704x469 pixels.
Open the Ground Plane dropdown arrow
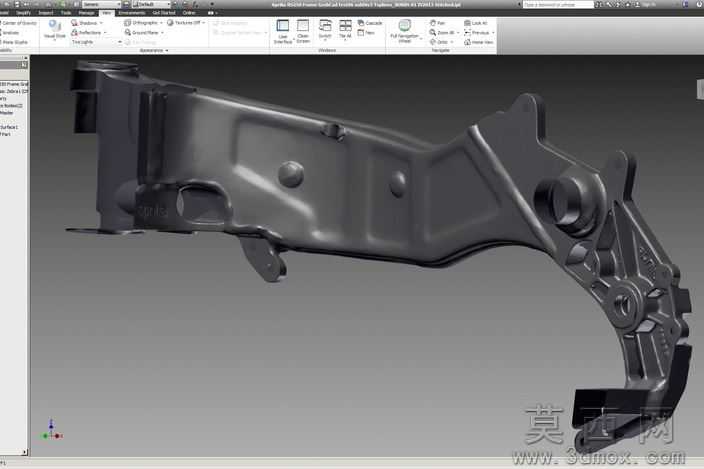[x=162, y=33]
